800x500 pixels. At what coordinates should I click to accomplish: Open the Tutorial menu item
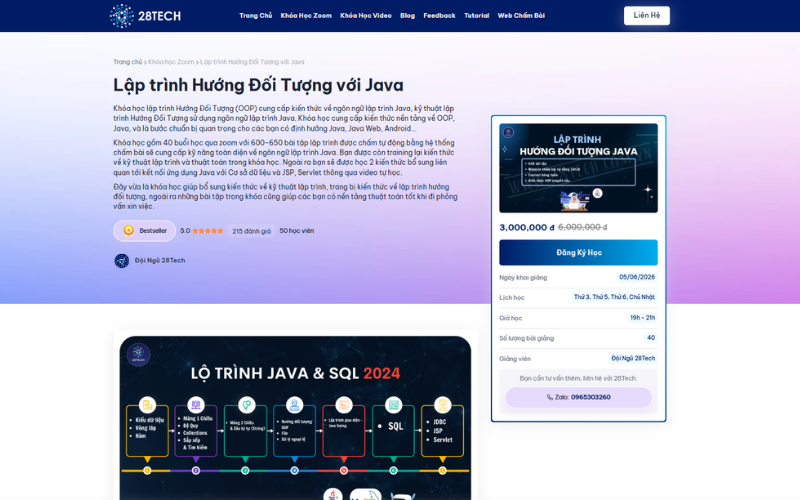tap(477, 16)
